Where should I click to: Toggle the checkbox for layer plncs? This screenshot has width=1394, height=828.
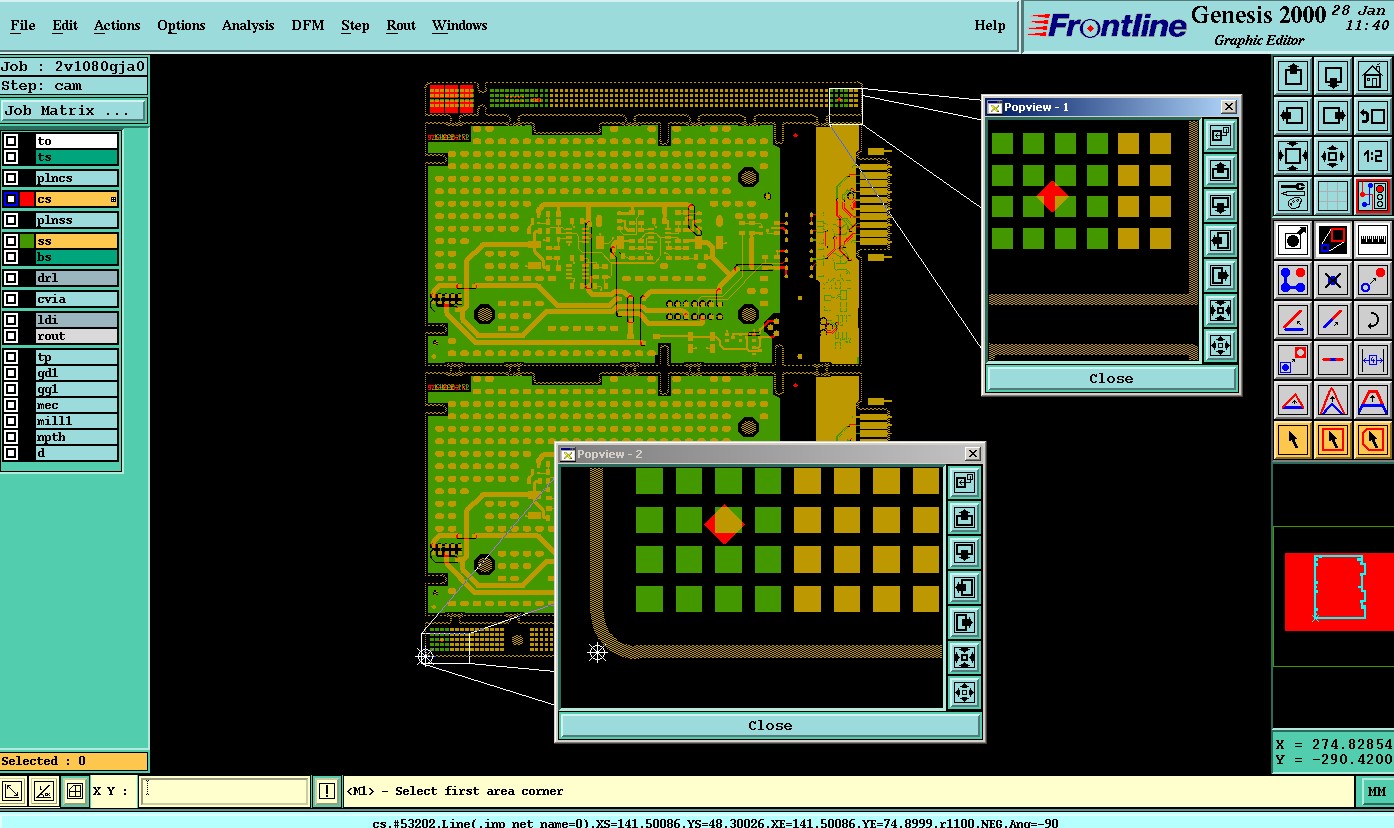pos(11,178)
